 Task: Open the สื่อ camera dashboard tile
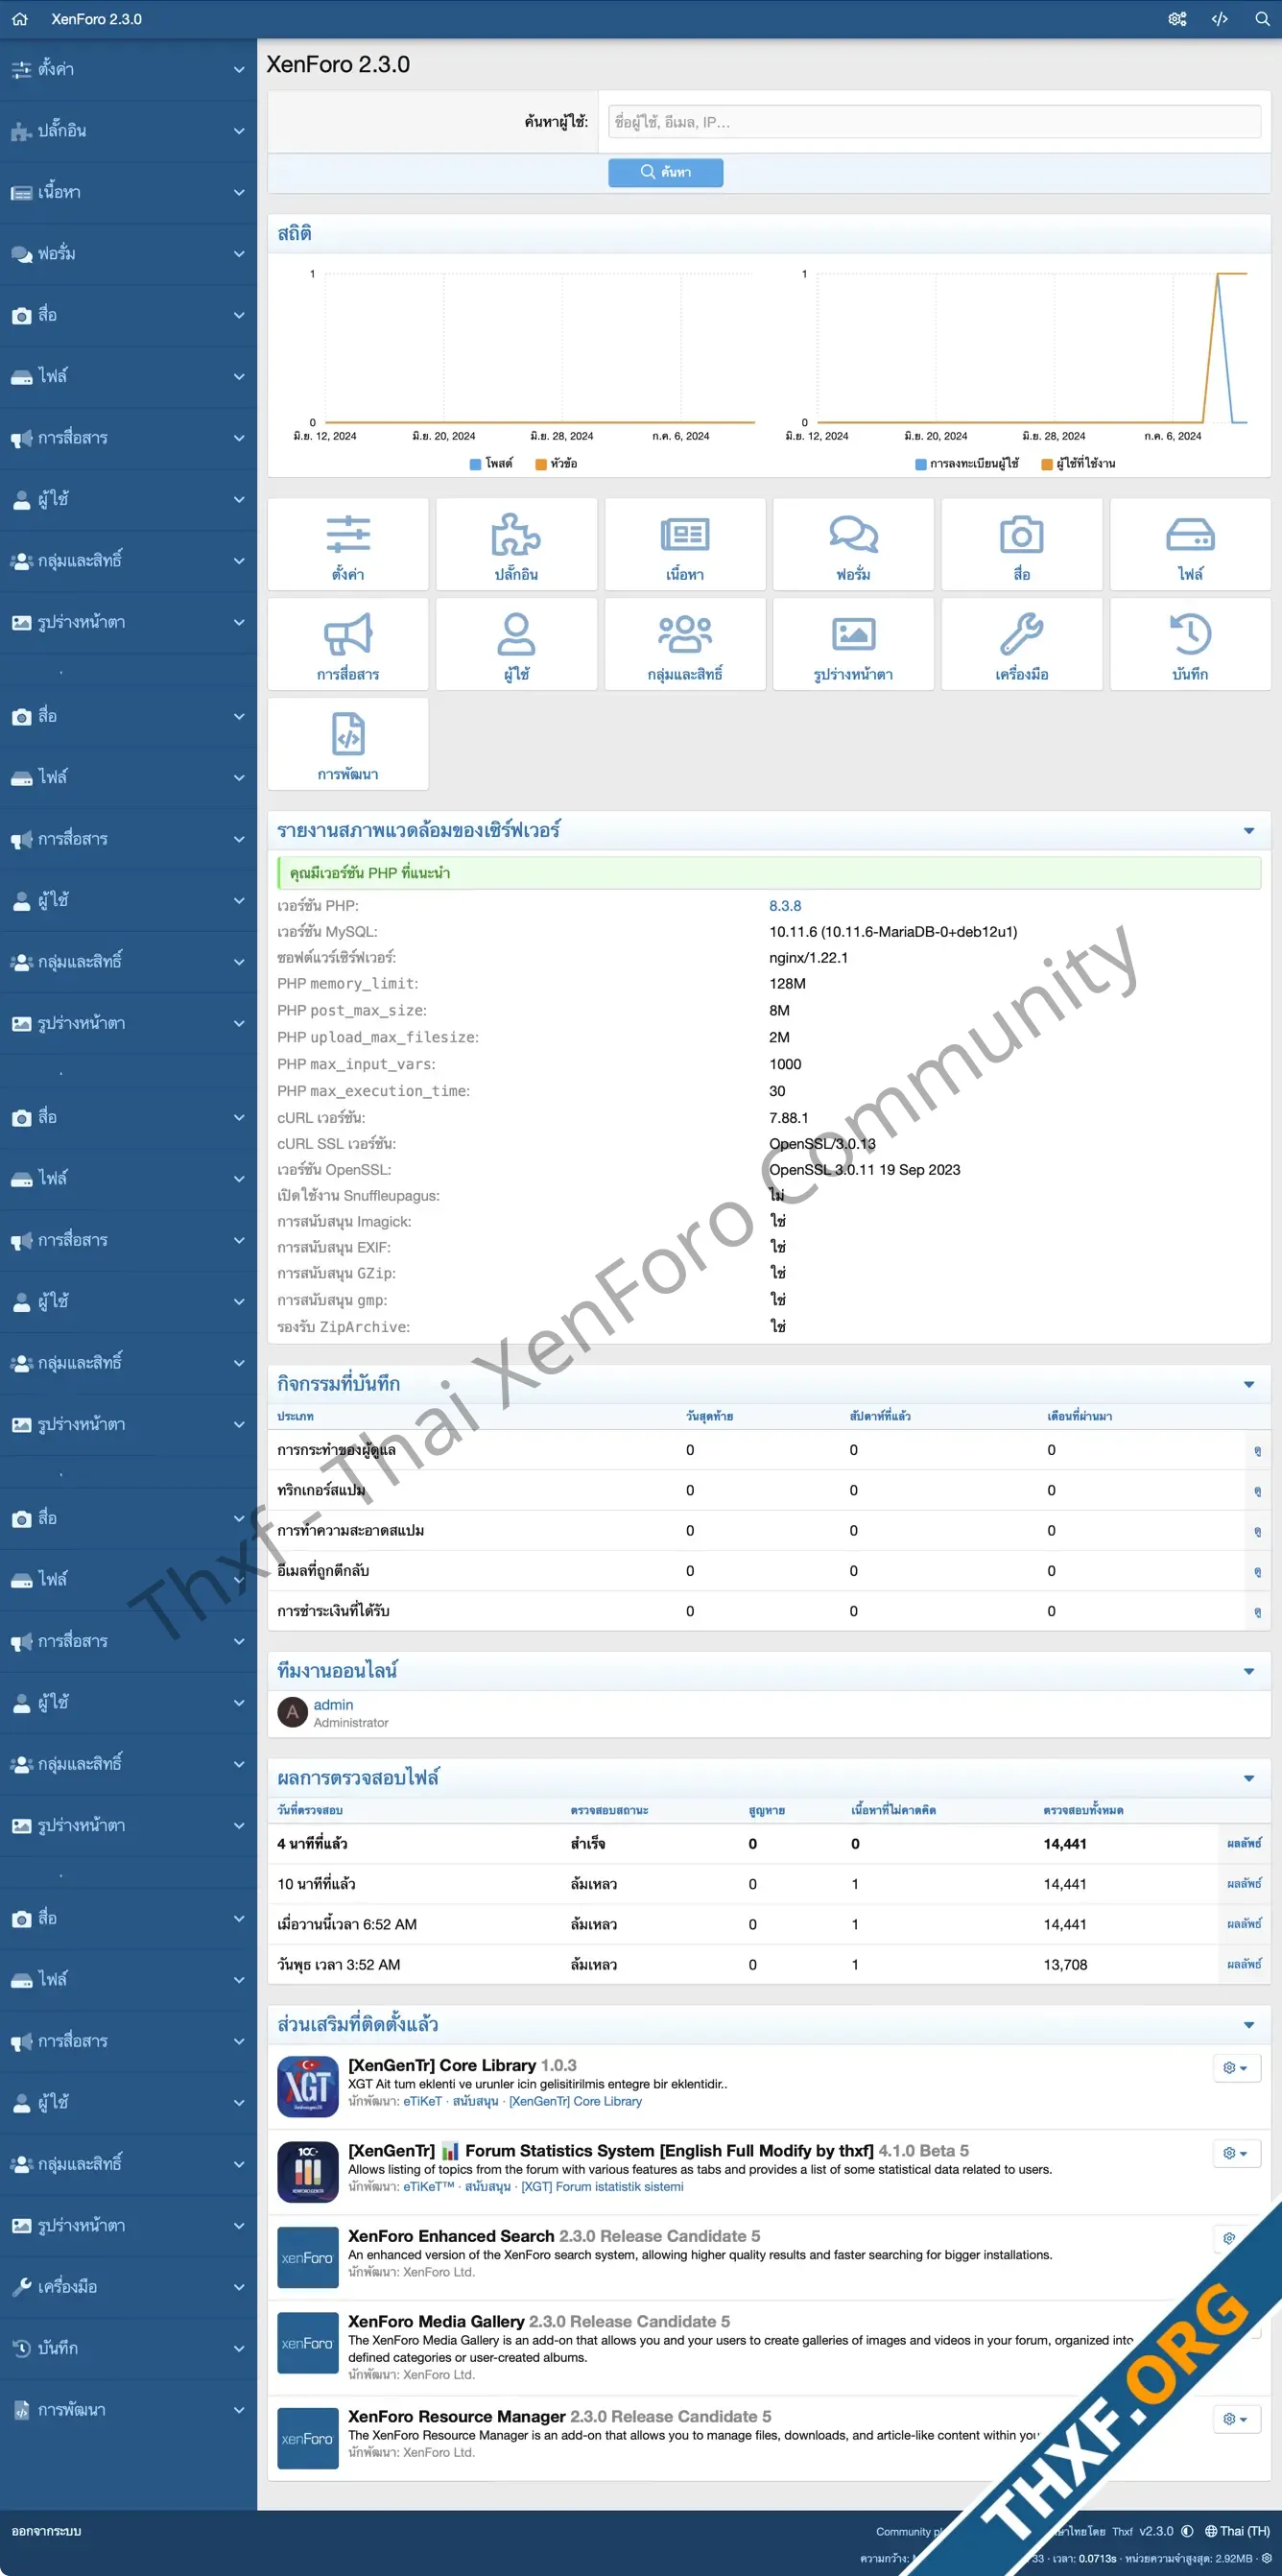(x=1021, y=545)
